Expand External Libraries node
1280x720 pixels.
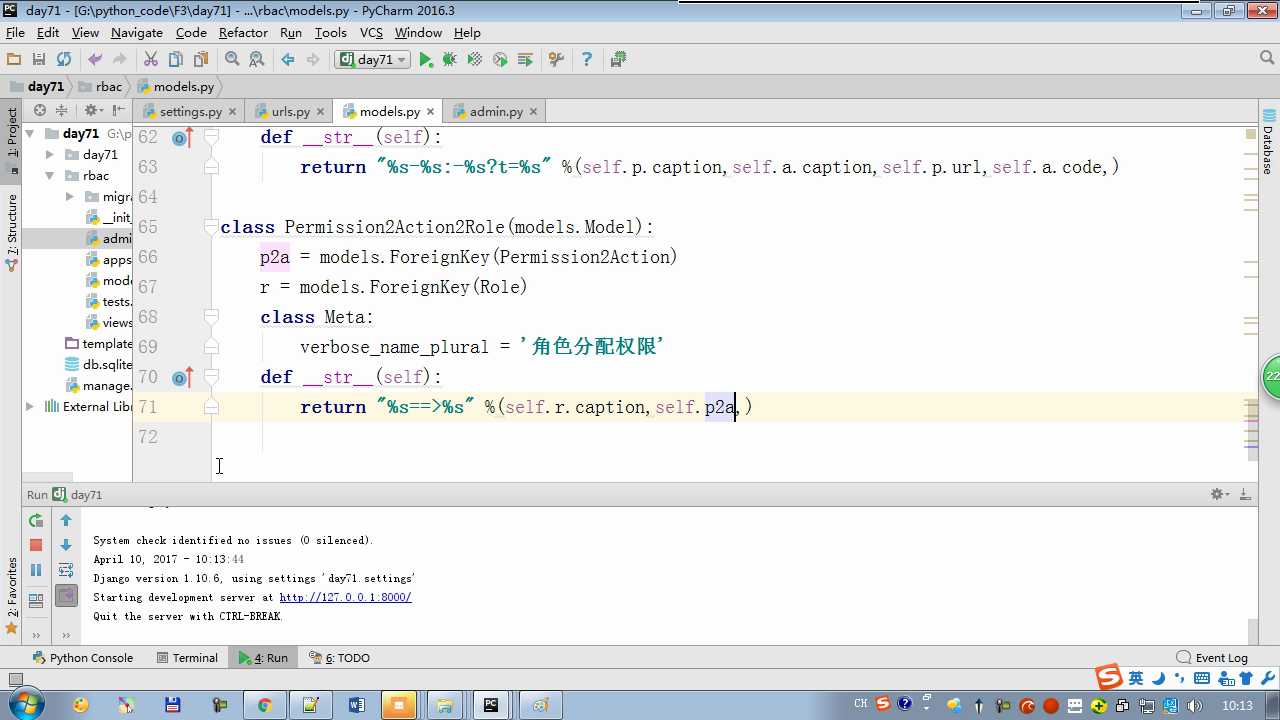coord(30,407)
